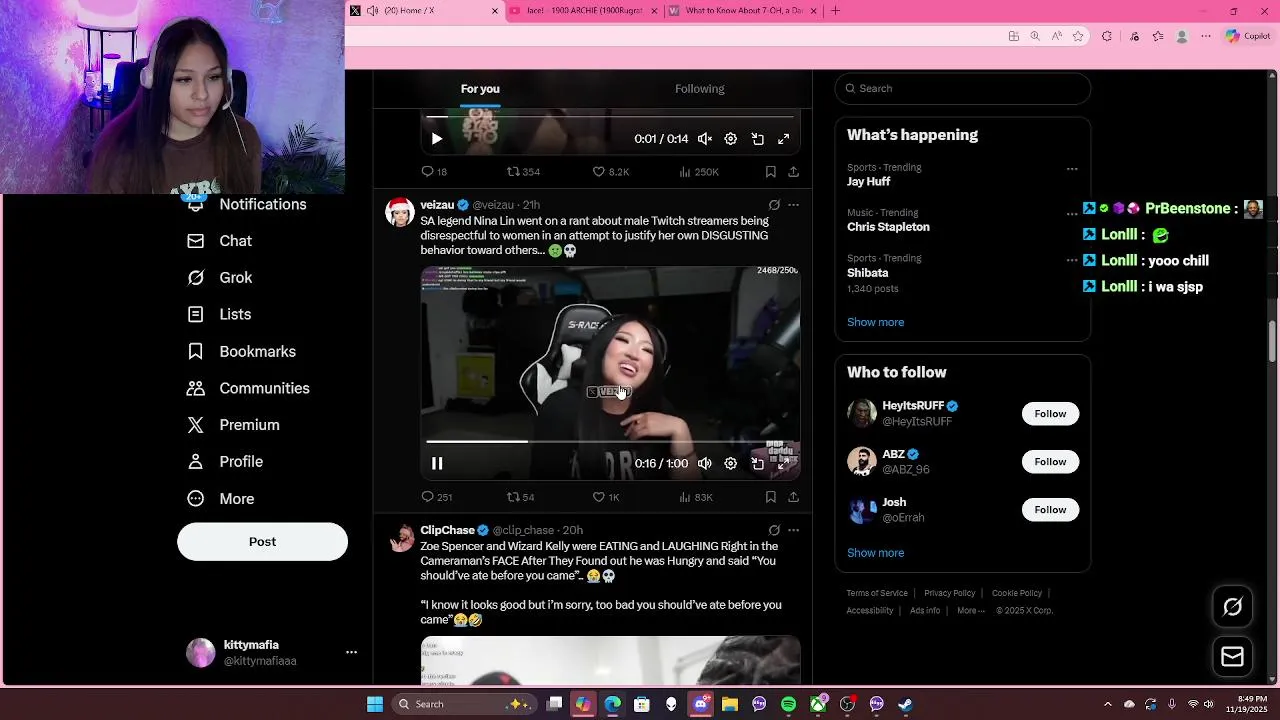Open kittymafia account options menu
This screenshot has width=1280, height=720.
pyautogui.click(x=351, y=652)
